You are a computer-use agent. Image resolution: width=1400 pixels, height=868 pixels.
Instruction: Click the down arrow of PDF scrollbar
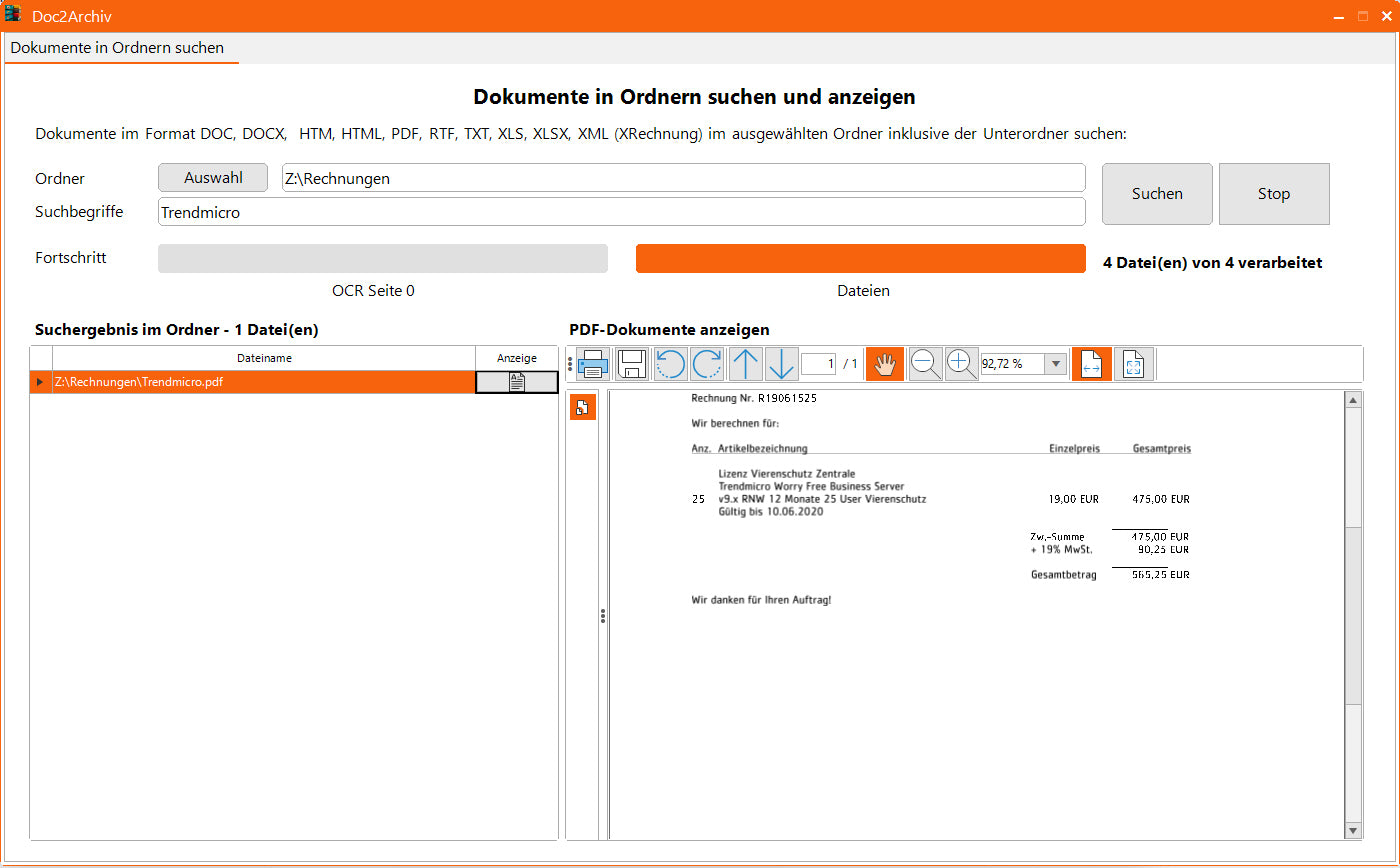coord(1353,830)
